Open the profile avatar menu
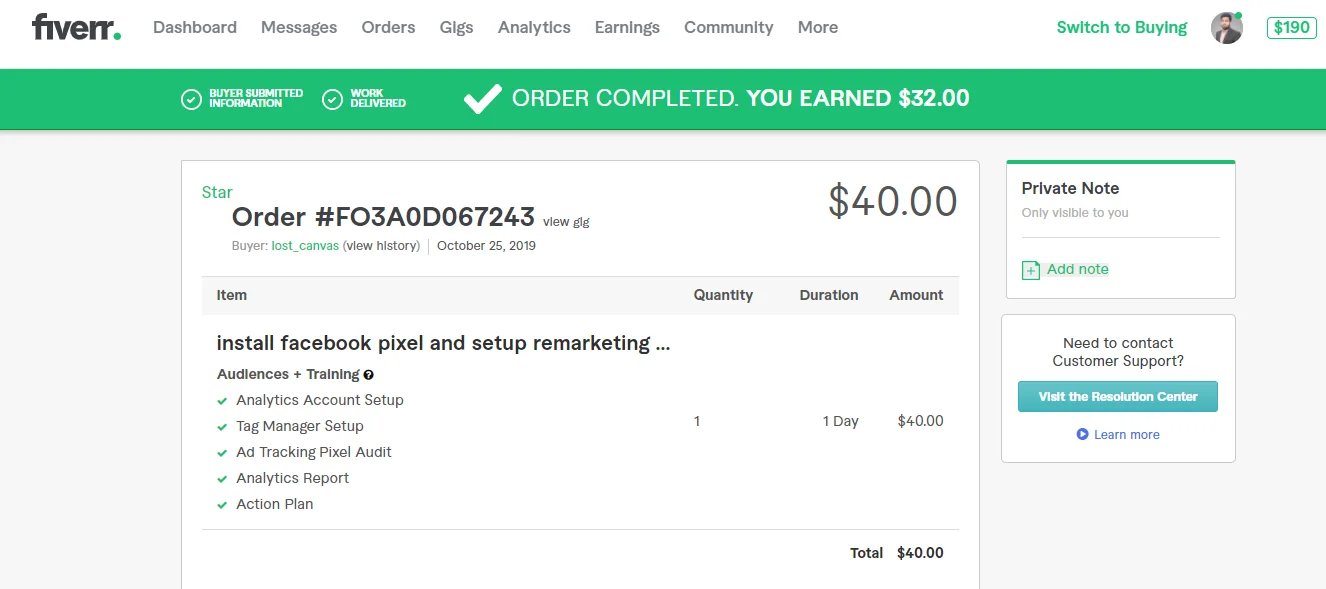This screenshot has height=589, width=1326. pyautogui.click(x=1226, y=28)
